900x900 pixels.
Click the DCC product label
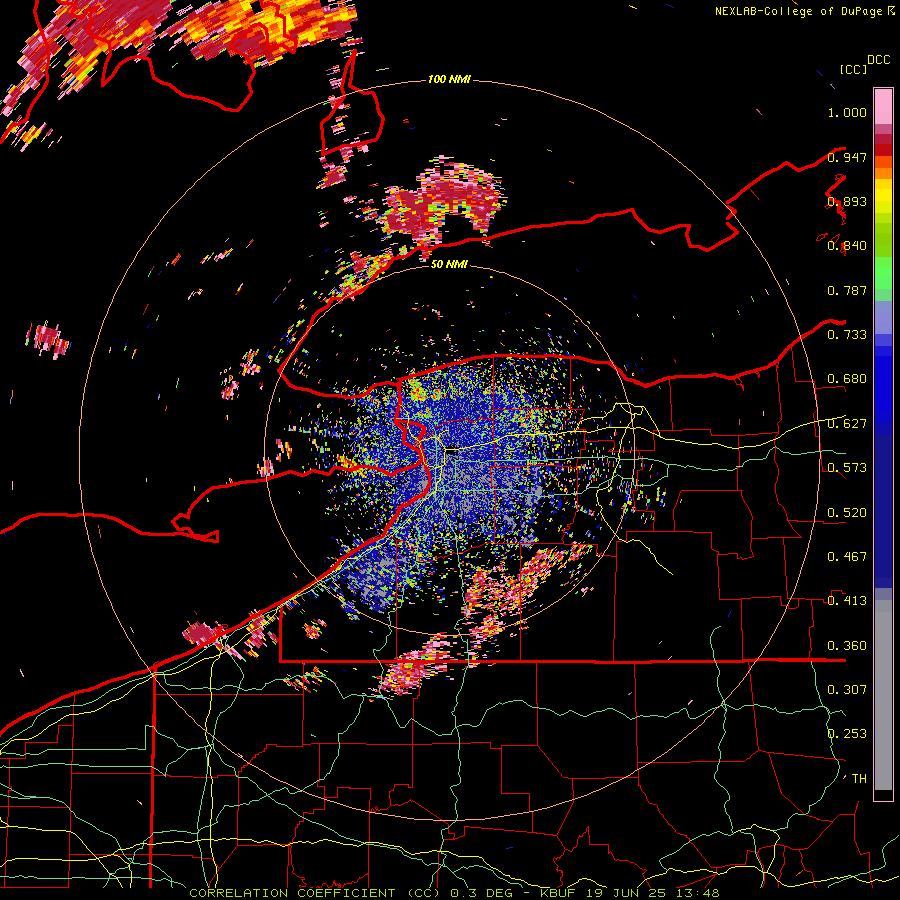[x=878, y=60]
